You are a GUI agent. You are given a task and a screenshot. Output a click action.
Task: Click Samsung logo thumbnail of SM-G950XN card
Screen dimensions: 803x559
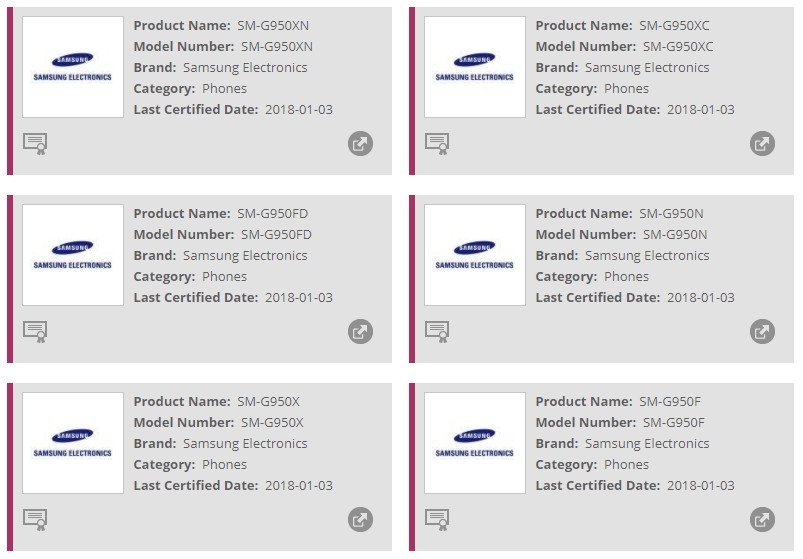(x=73, y=67)
